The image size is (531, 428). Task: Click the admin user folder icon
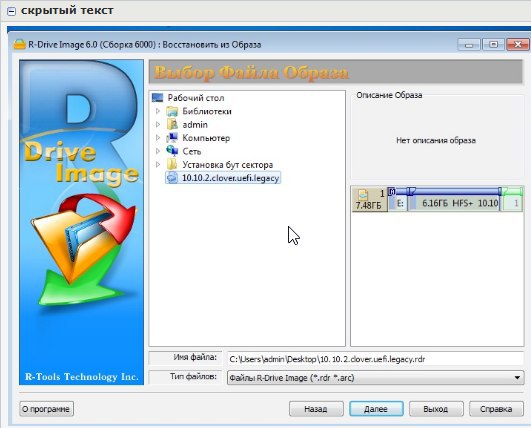point(172,125)
